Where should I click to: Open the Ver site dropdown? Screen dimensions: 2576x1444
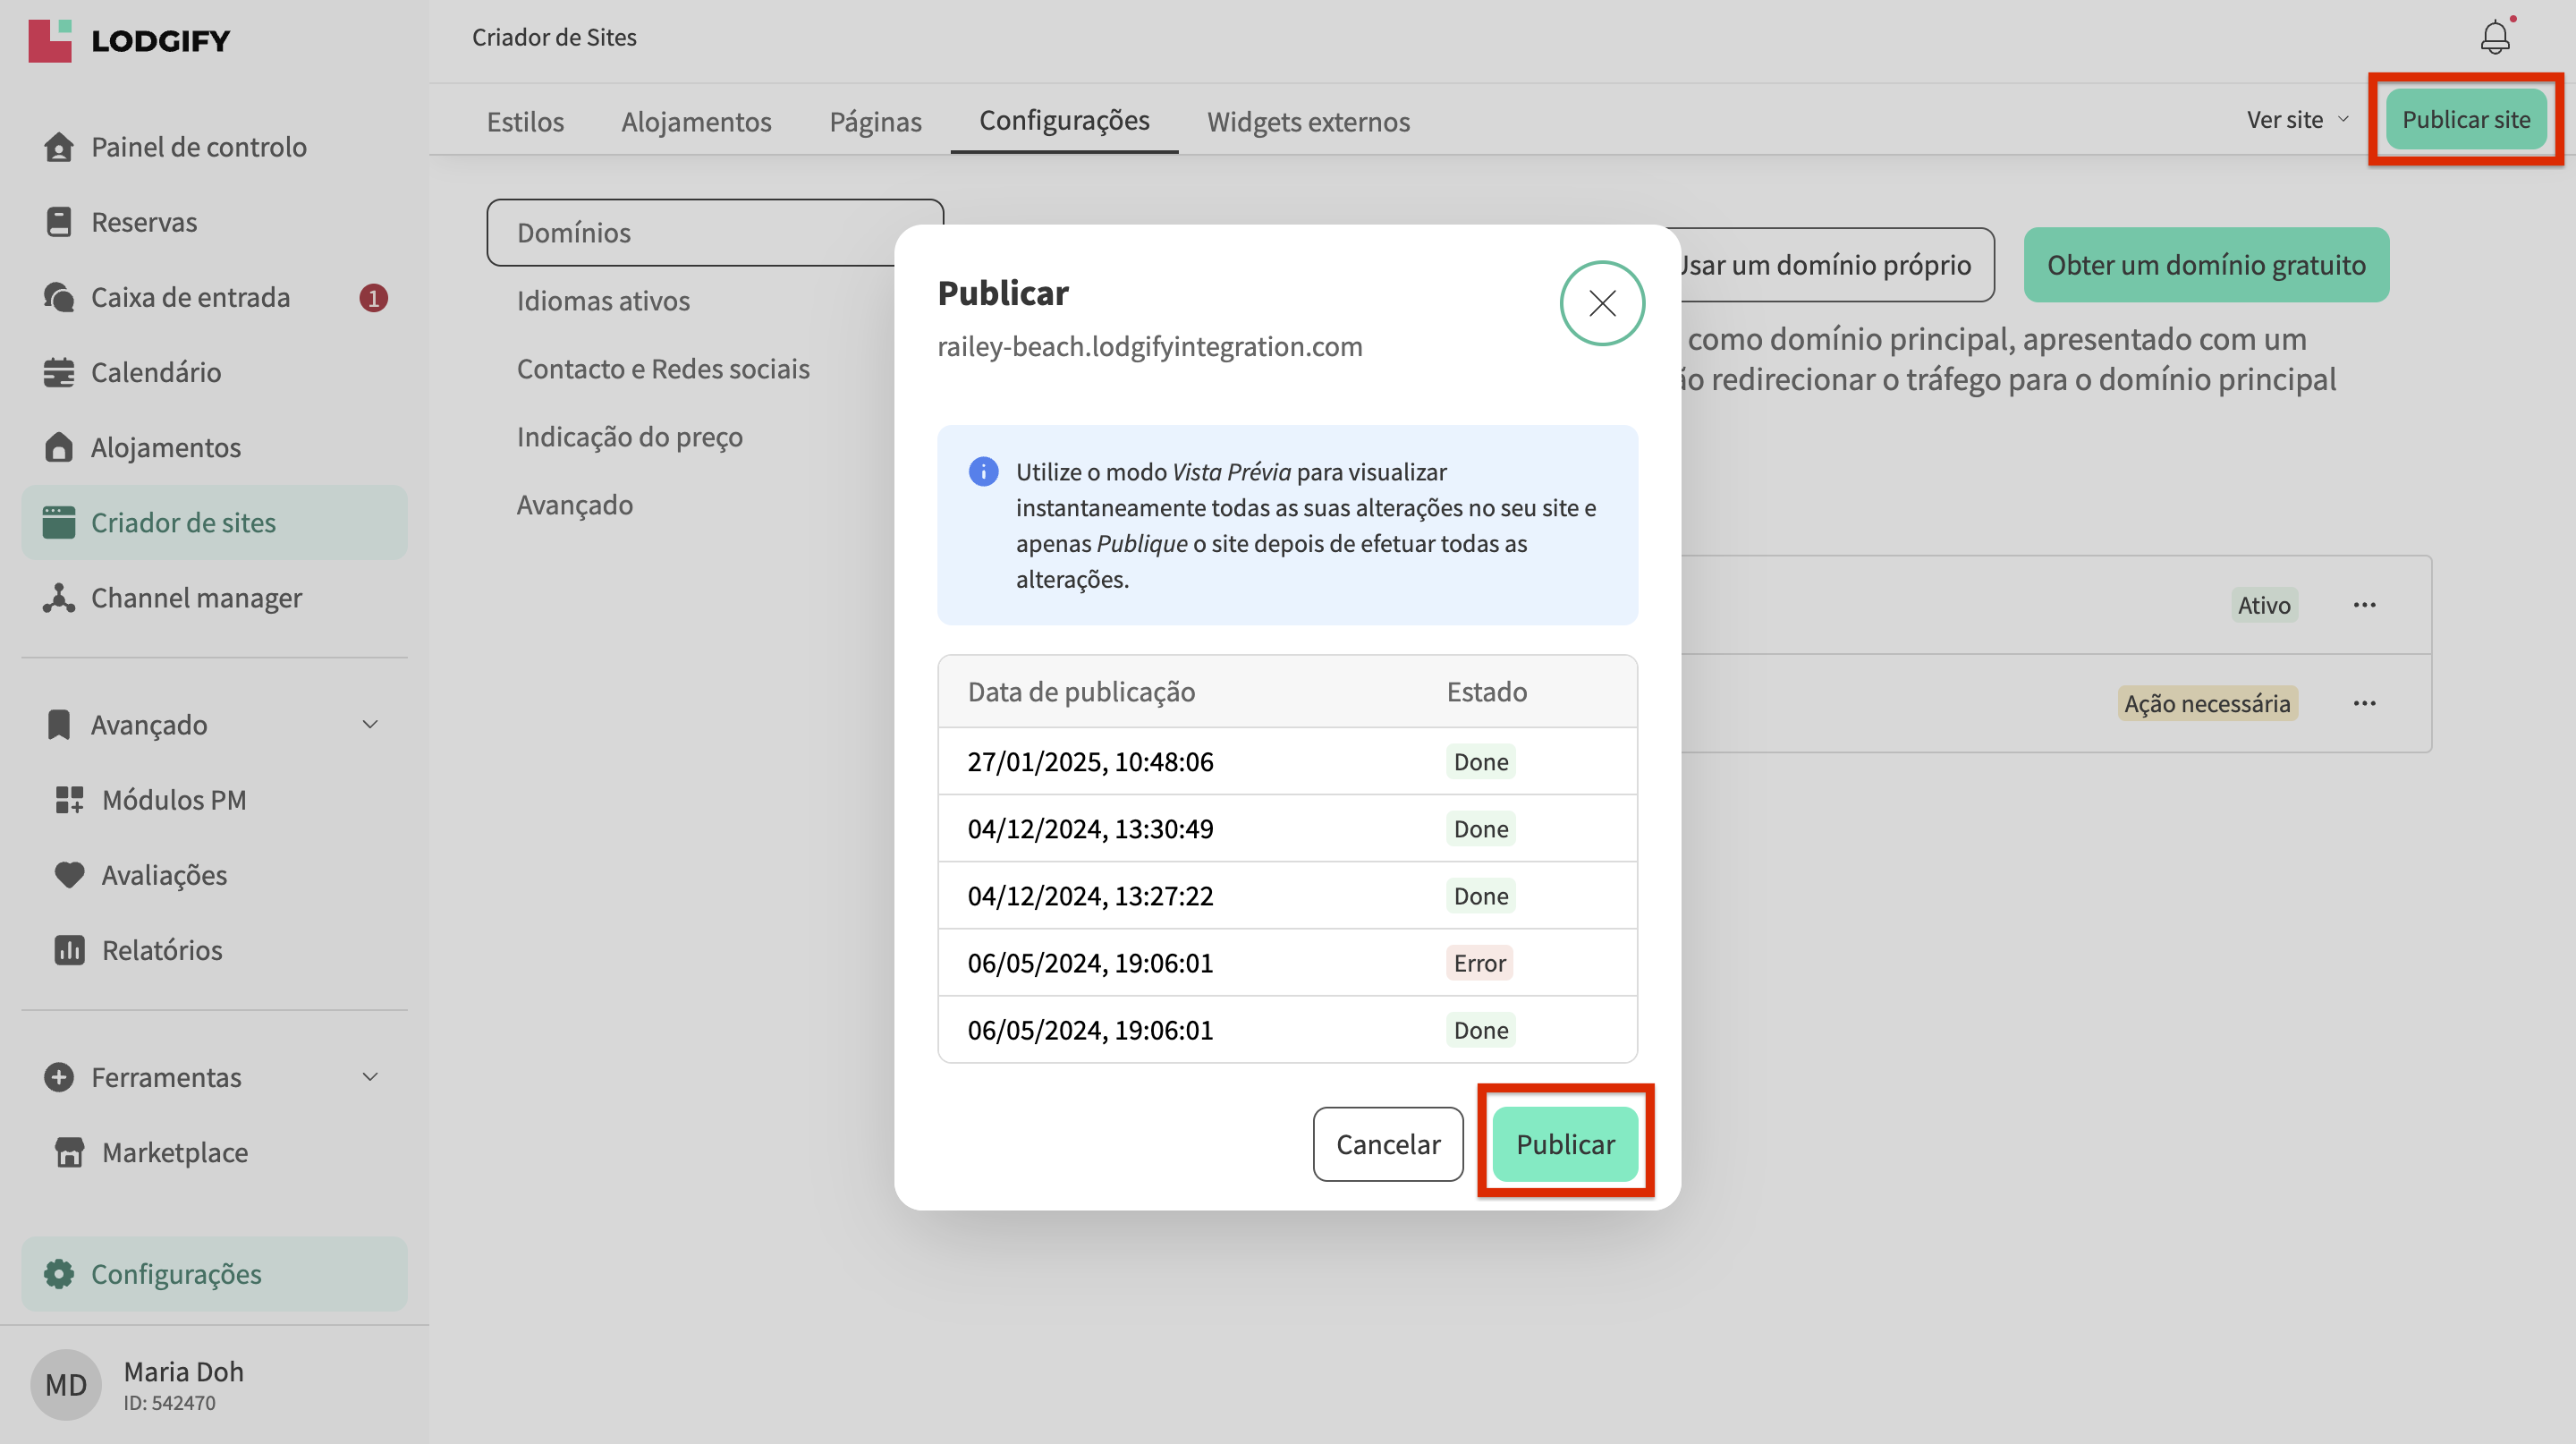click(2297, 120)
